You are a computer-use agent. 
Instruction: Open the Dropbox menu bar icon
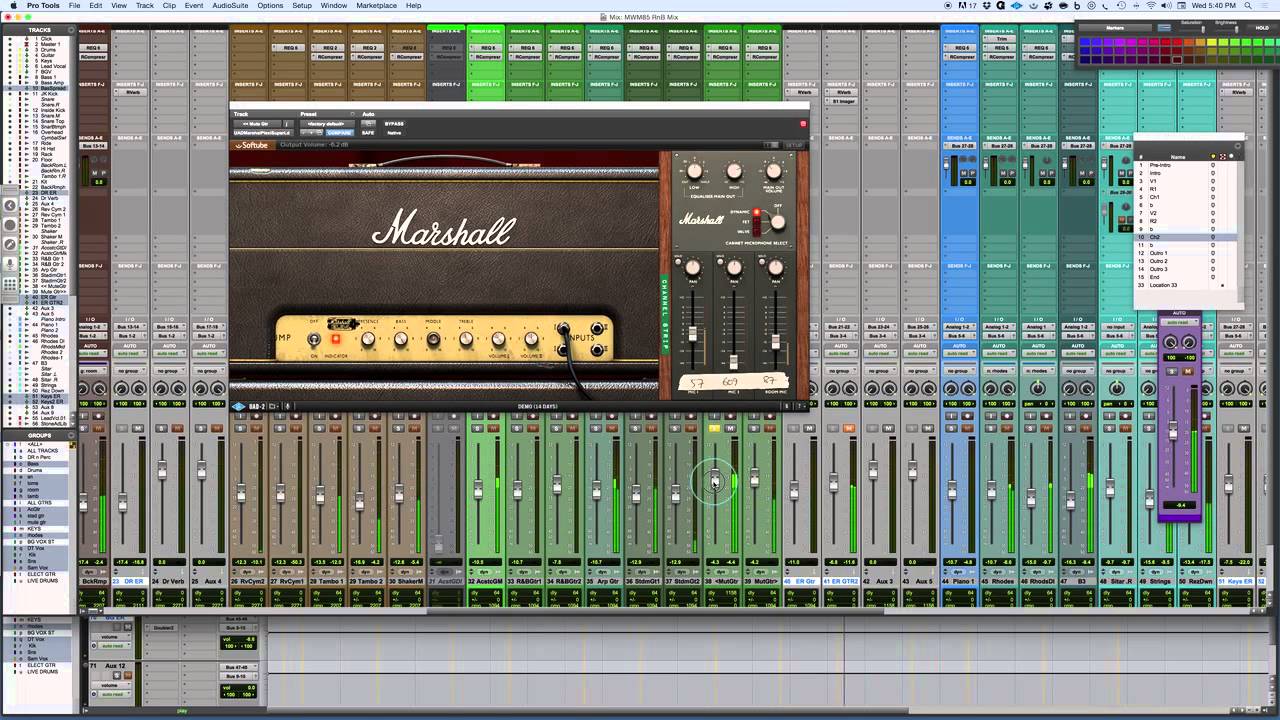(989, 5)
